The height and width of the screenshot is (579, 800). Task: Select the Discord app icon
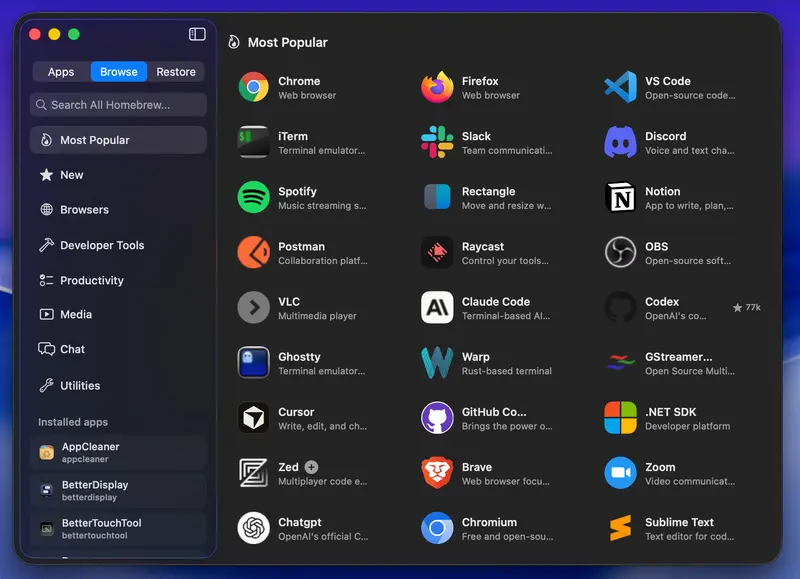tap(620, 142)
